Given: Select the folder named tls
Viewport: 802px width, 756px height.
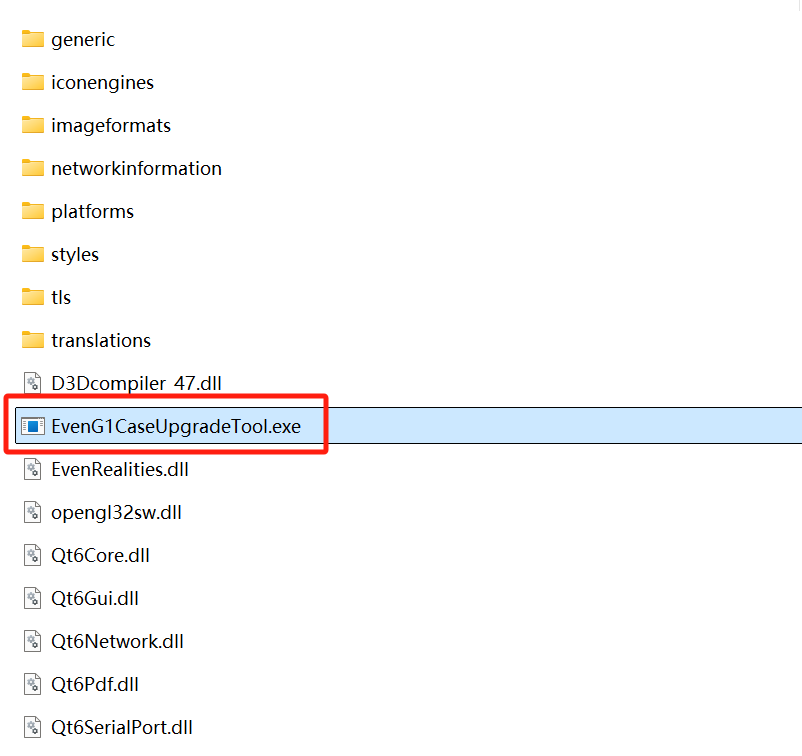Looking at the screenshot, I should click(x=61, y=297).
